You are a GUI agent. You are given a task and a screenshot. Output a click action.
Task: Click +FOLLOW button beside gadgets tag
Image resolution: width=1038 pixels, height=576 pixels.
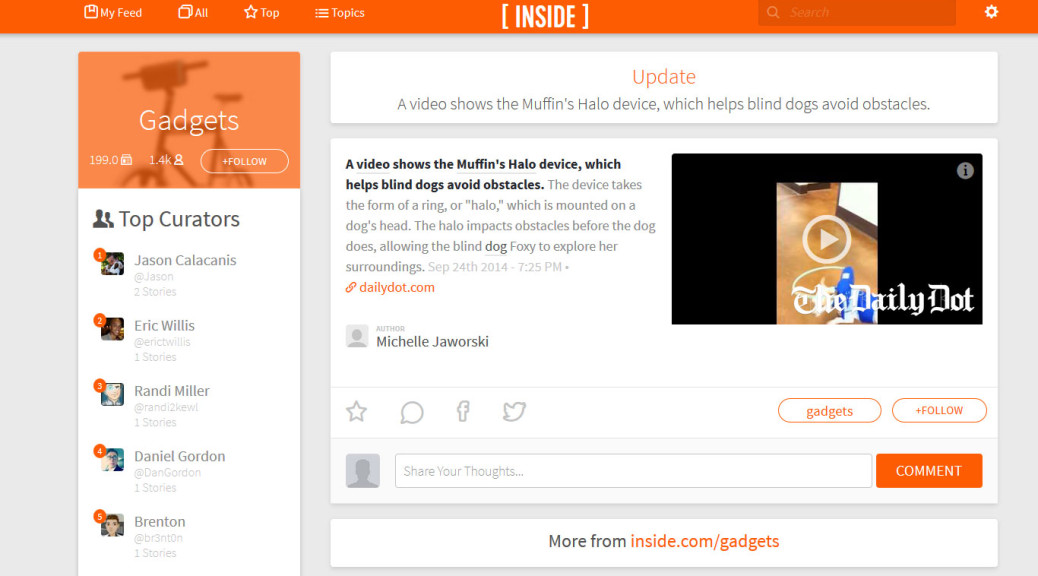[939, 410]
